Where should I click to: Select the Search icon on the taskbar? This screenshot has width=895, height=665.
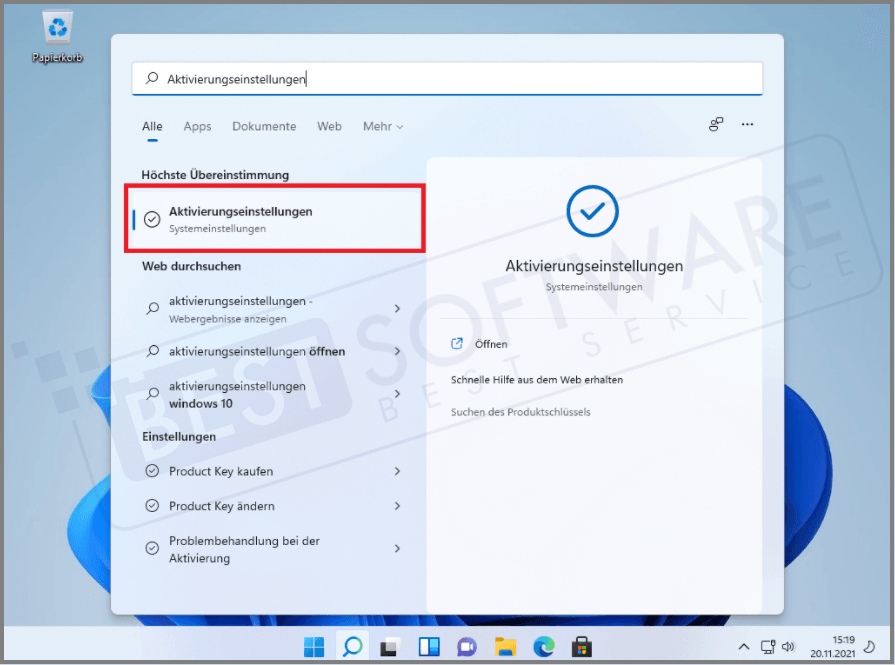(x=351, y=647)
